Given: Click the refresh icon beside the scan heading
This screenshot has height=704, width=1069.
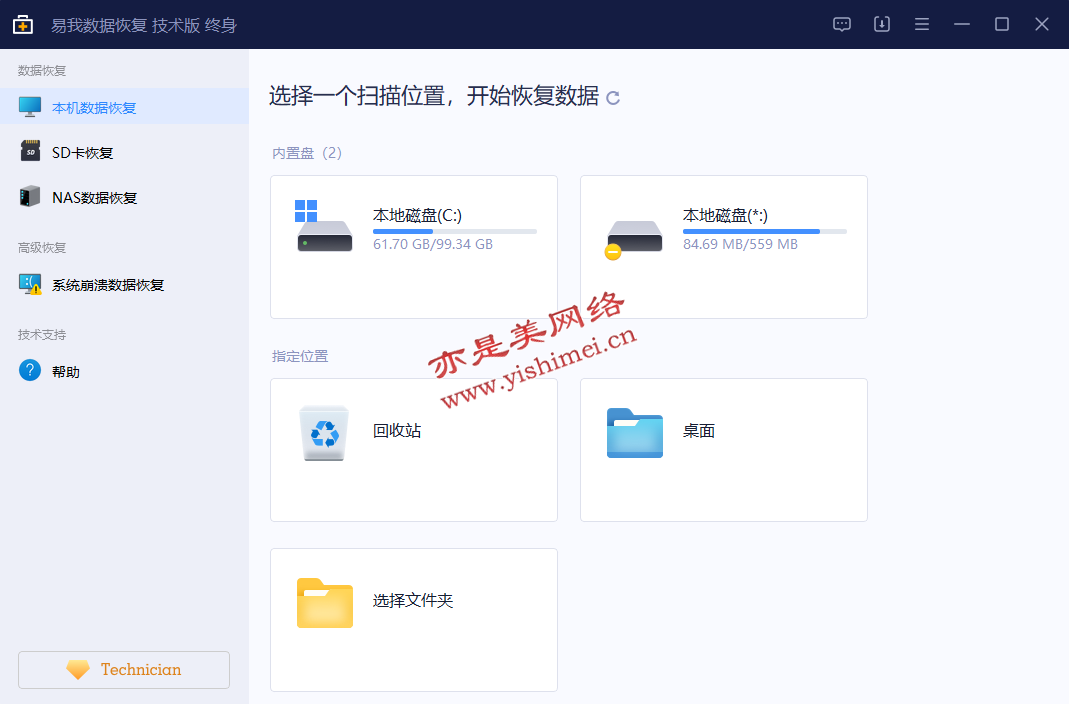Looking at the screenshot, I should click(x=613, y=98).
